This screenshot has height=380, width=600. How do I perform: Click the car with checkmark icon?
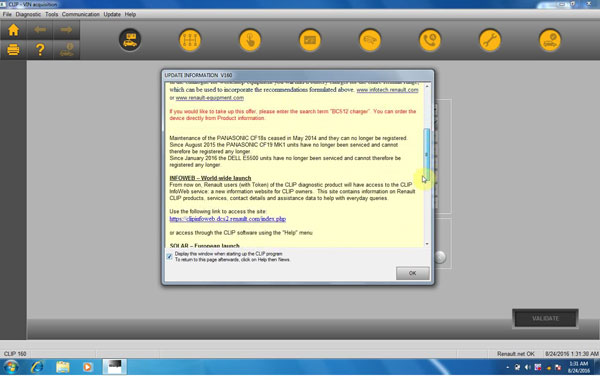coord(550,40)
